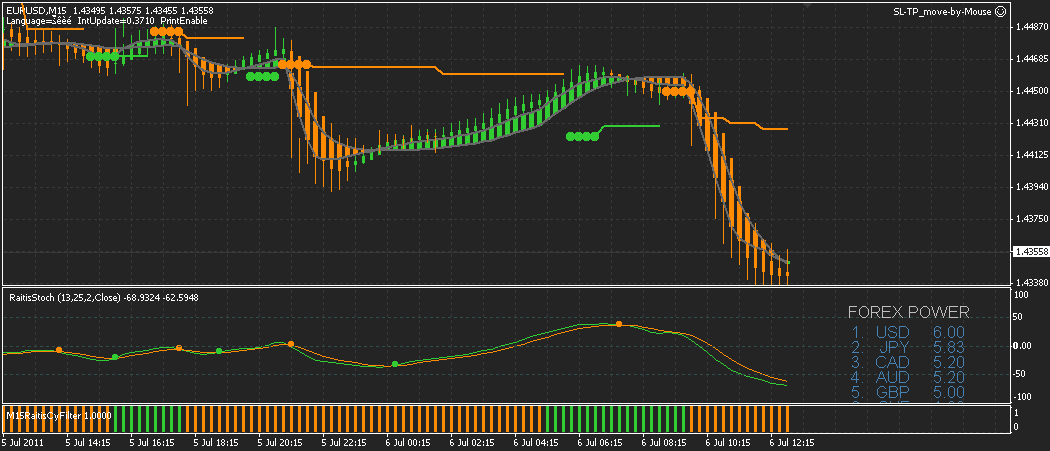Screen dimensions: 1050x451
Task: Click the smiley face Expert Advisor icon
Action: [1000, 11]
